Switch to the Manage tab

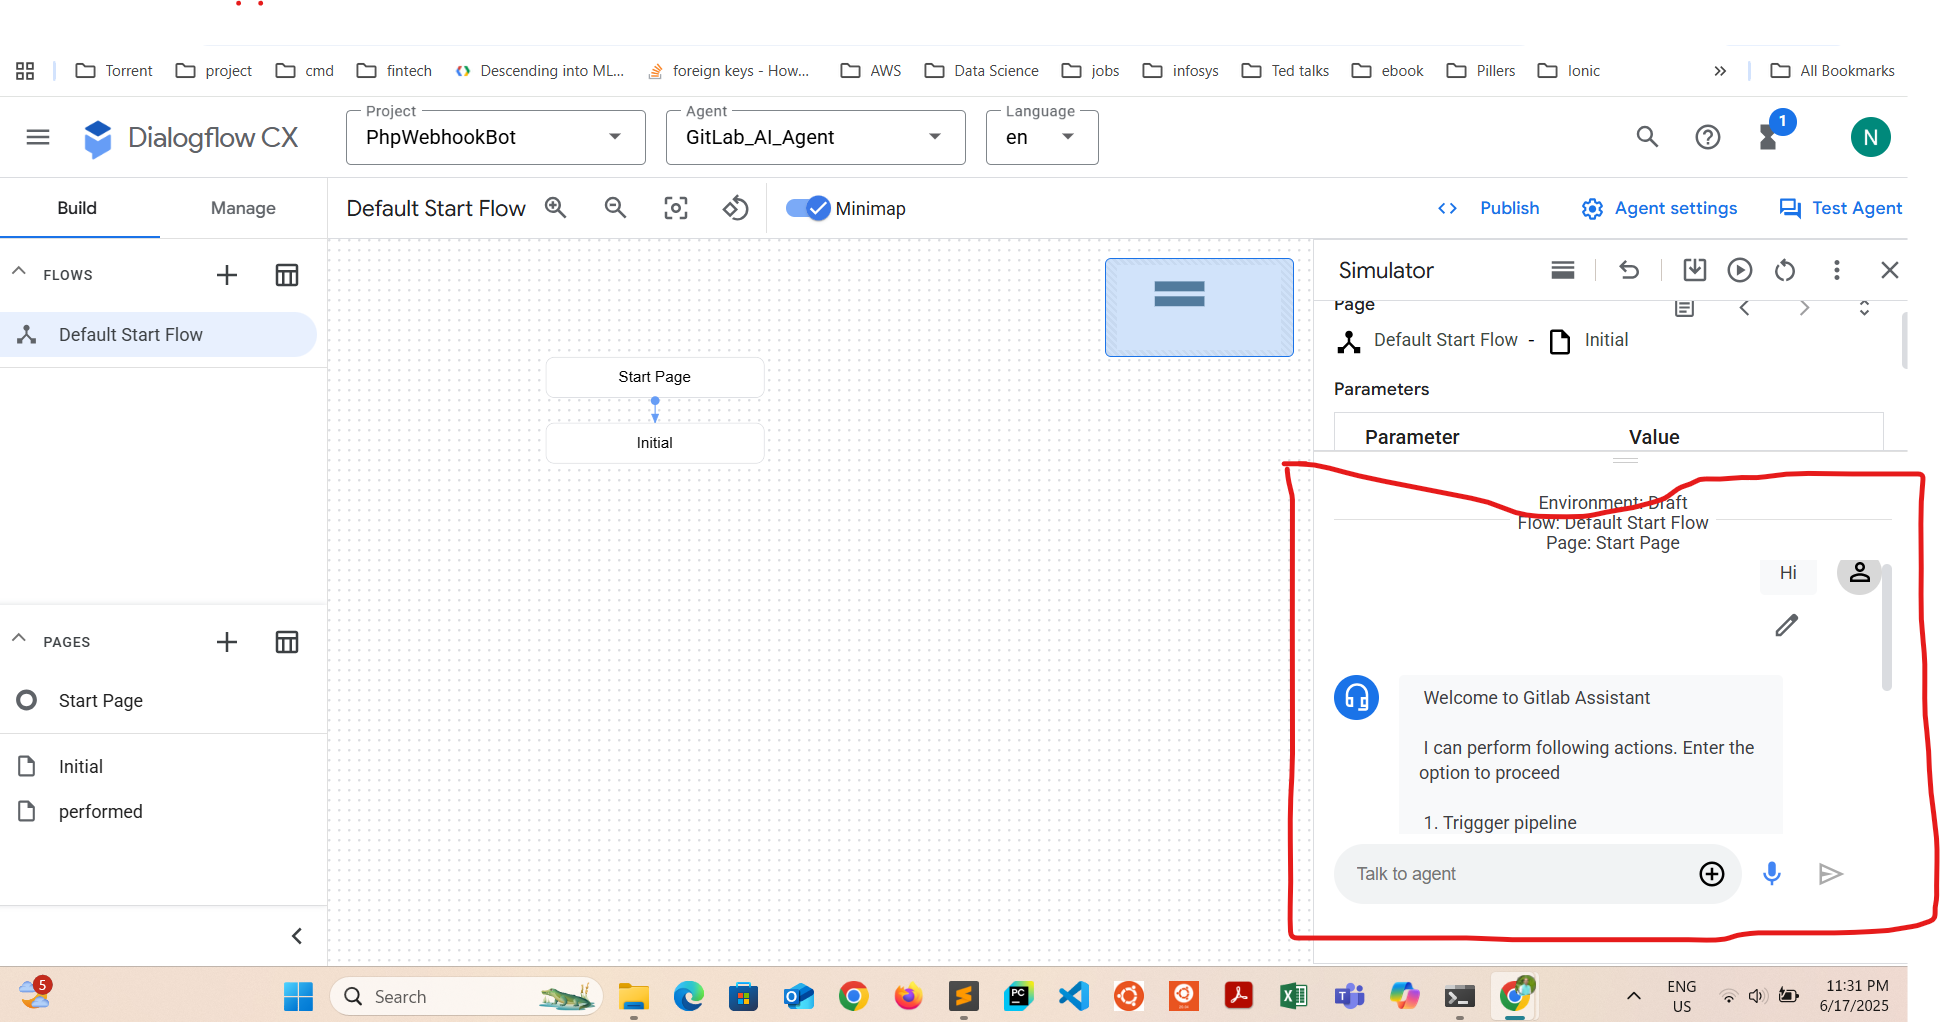[x=243, y=208]
